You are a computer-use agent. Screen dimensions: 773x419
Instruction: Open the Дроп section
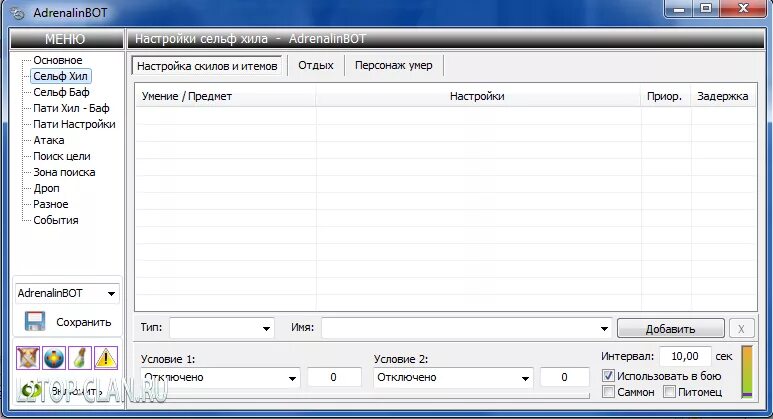click(46, 188)
